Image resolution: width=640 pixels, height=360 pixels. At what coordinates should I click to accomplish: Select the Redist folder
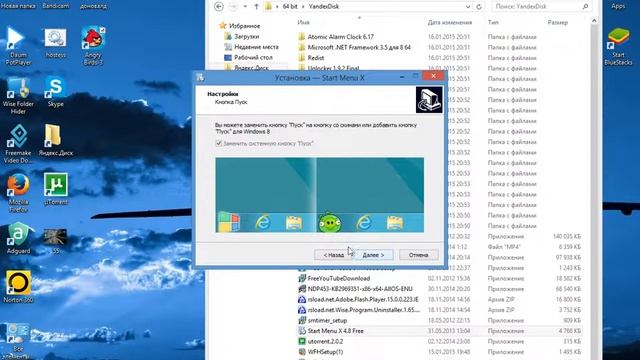pyautogui.click(x=316, y=58)
